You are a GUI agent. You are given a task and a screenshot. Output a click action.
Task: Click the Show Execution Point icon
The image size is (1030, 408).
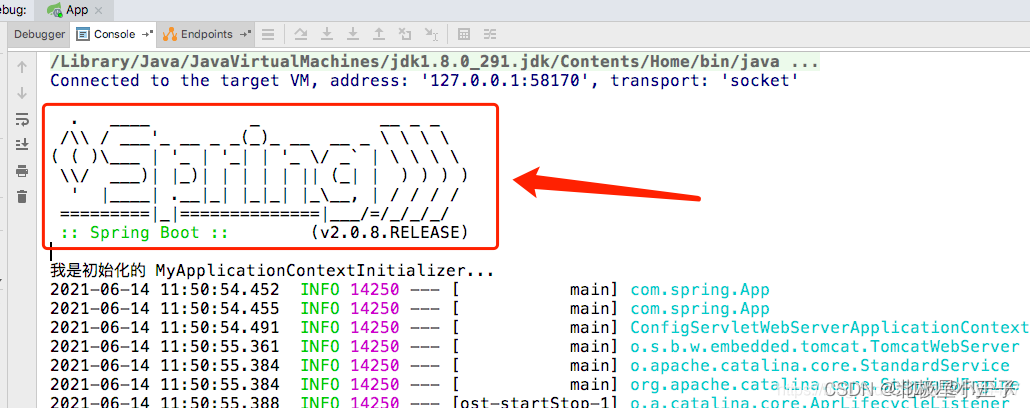point(268,34)
